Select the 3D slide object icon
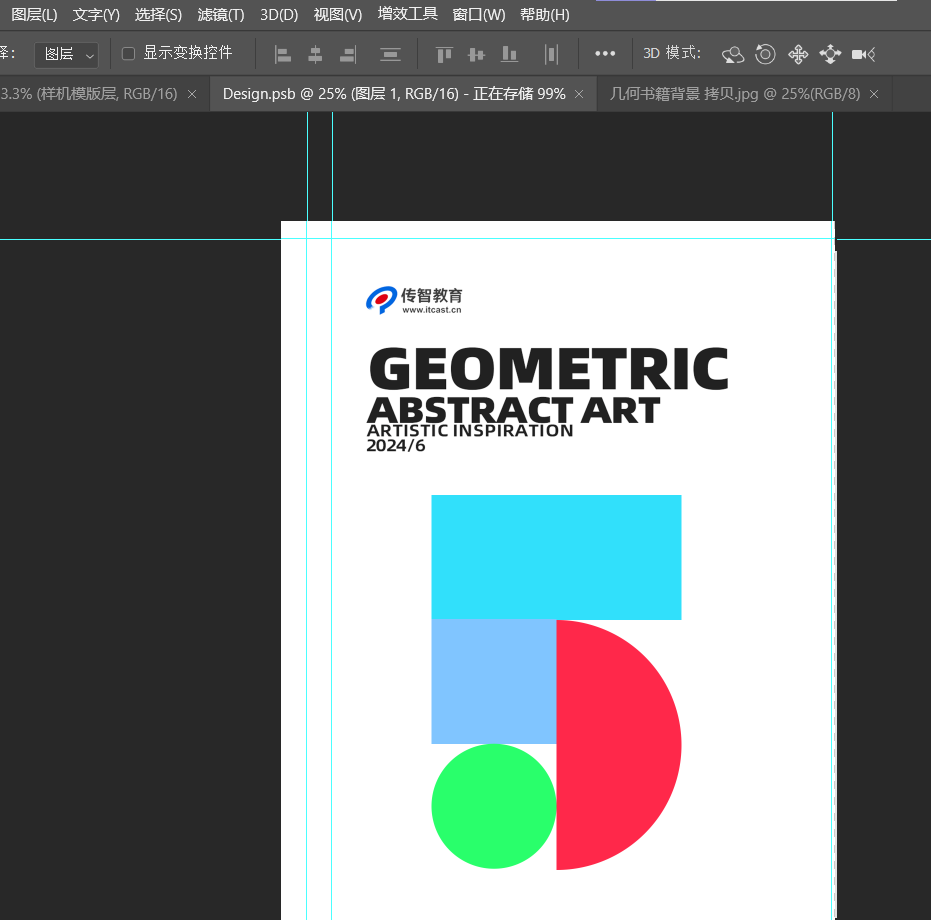Viewport: 931px width, 920px height. point(830,55)
